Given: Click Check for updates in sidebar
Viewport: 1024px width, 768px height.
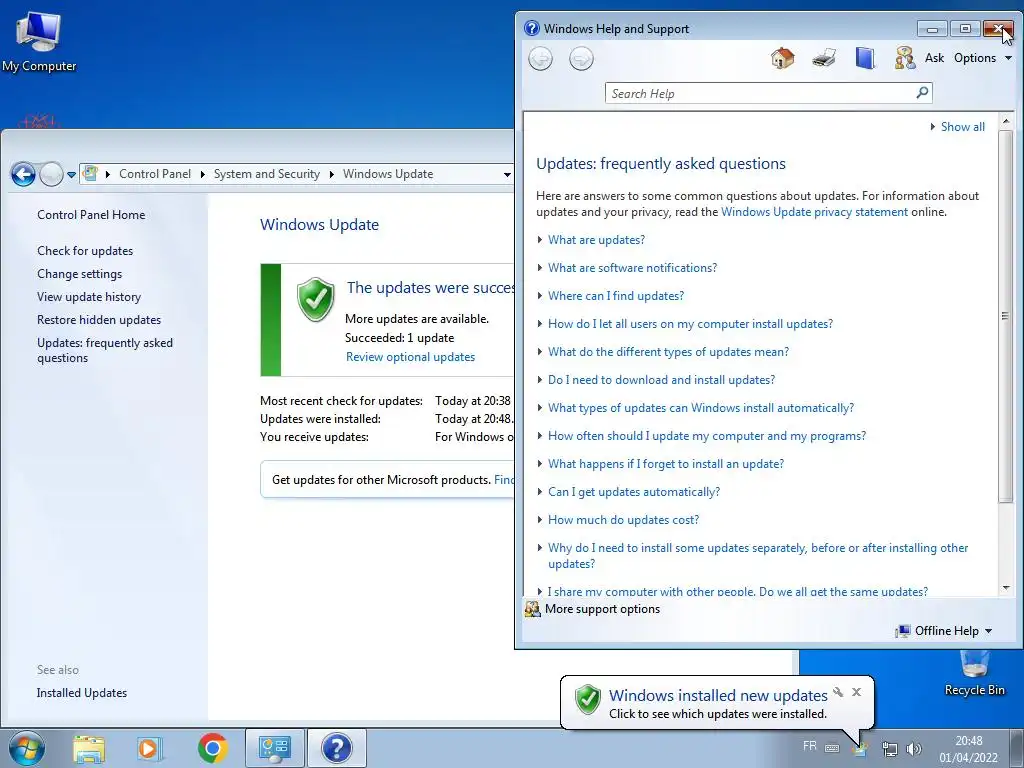Looking at the screenshot, I should [x=85, y=251].
